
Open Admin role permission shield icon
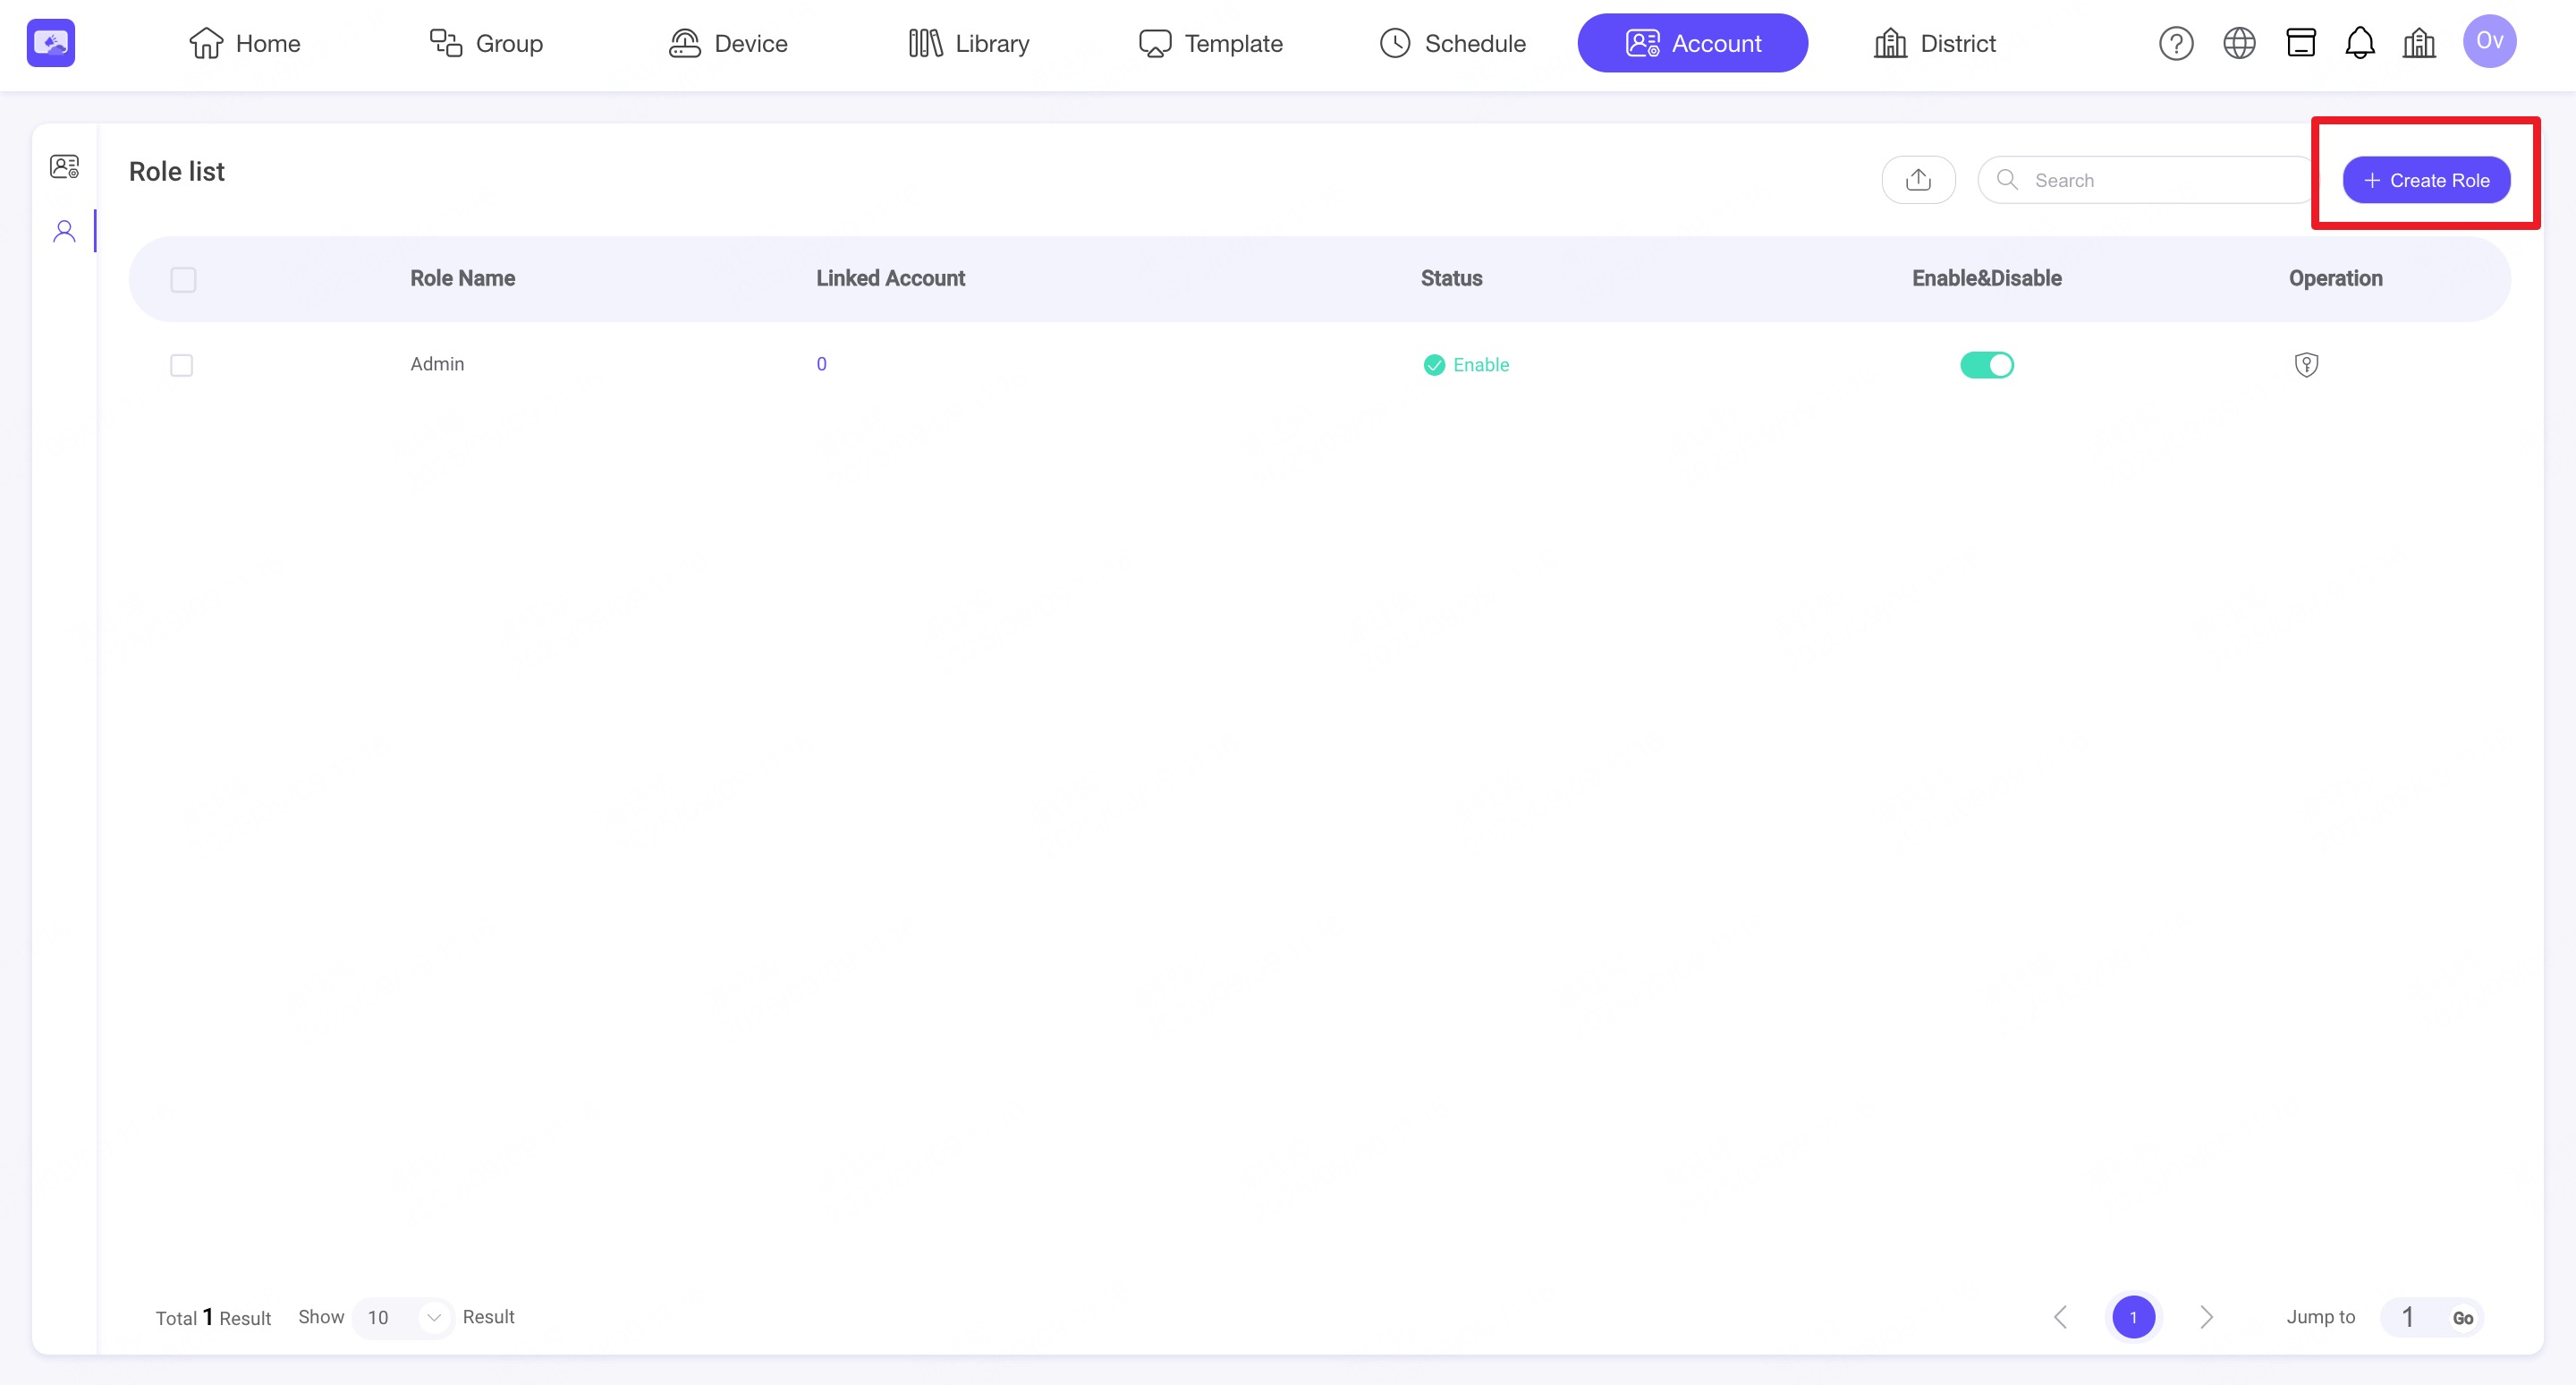[x=2306, y=365]
